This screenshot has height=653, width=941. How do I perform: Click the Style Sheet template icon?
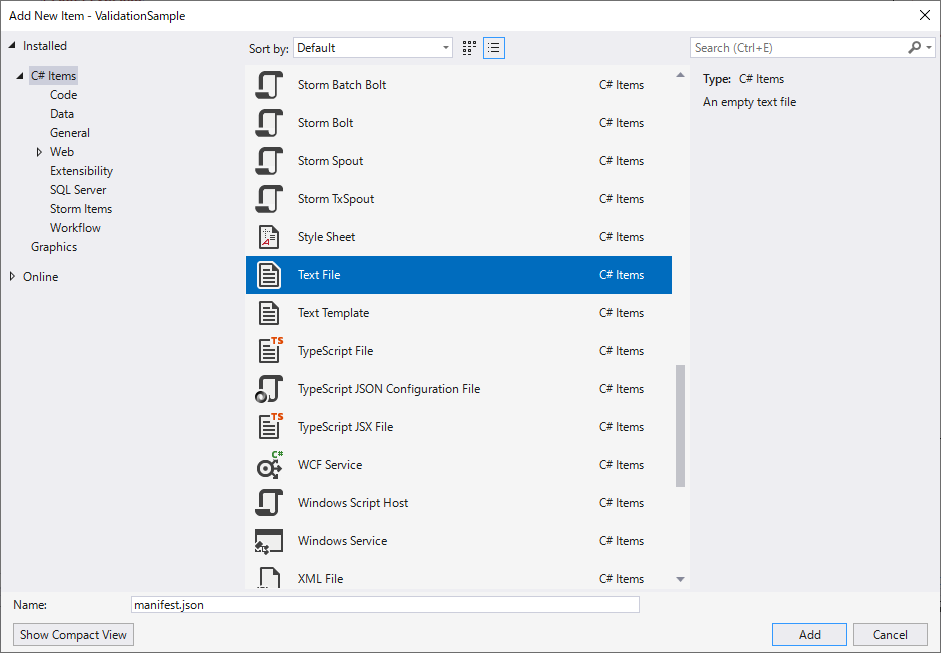[269, 237]
